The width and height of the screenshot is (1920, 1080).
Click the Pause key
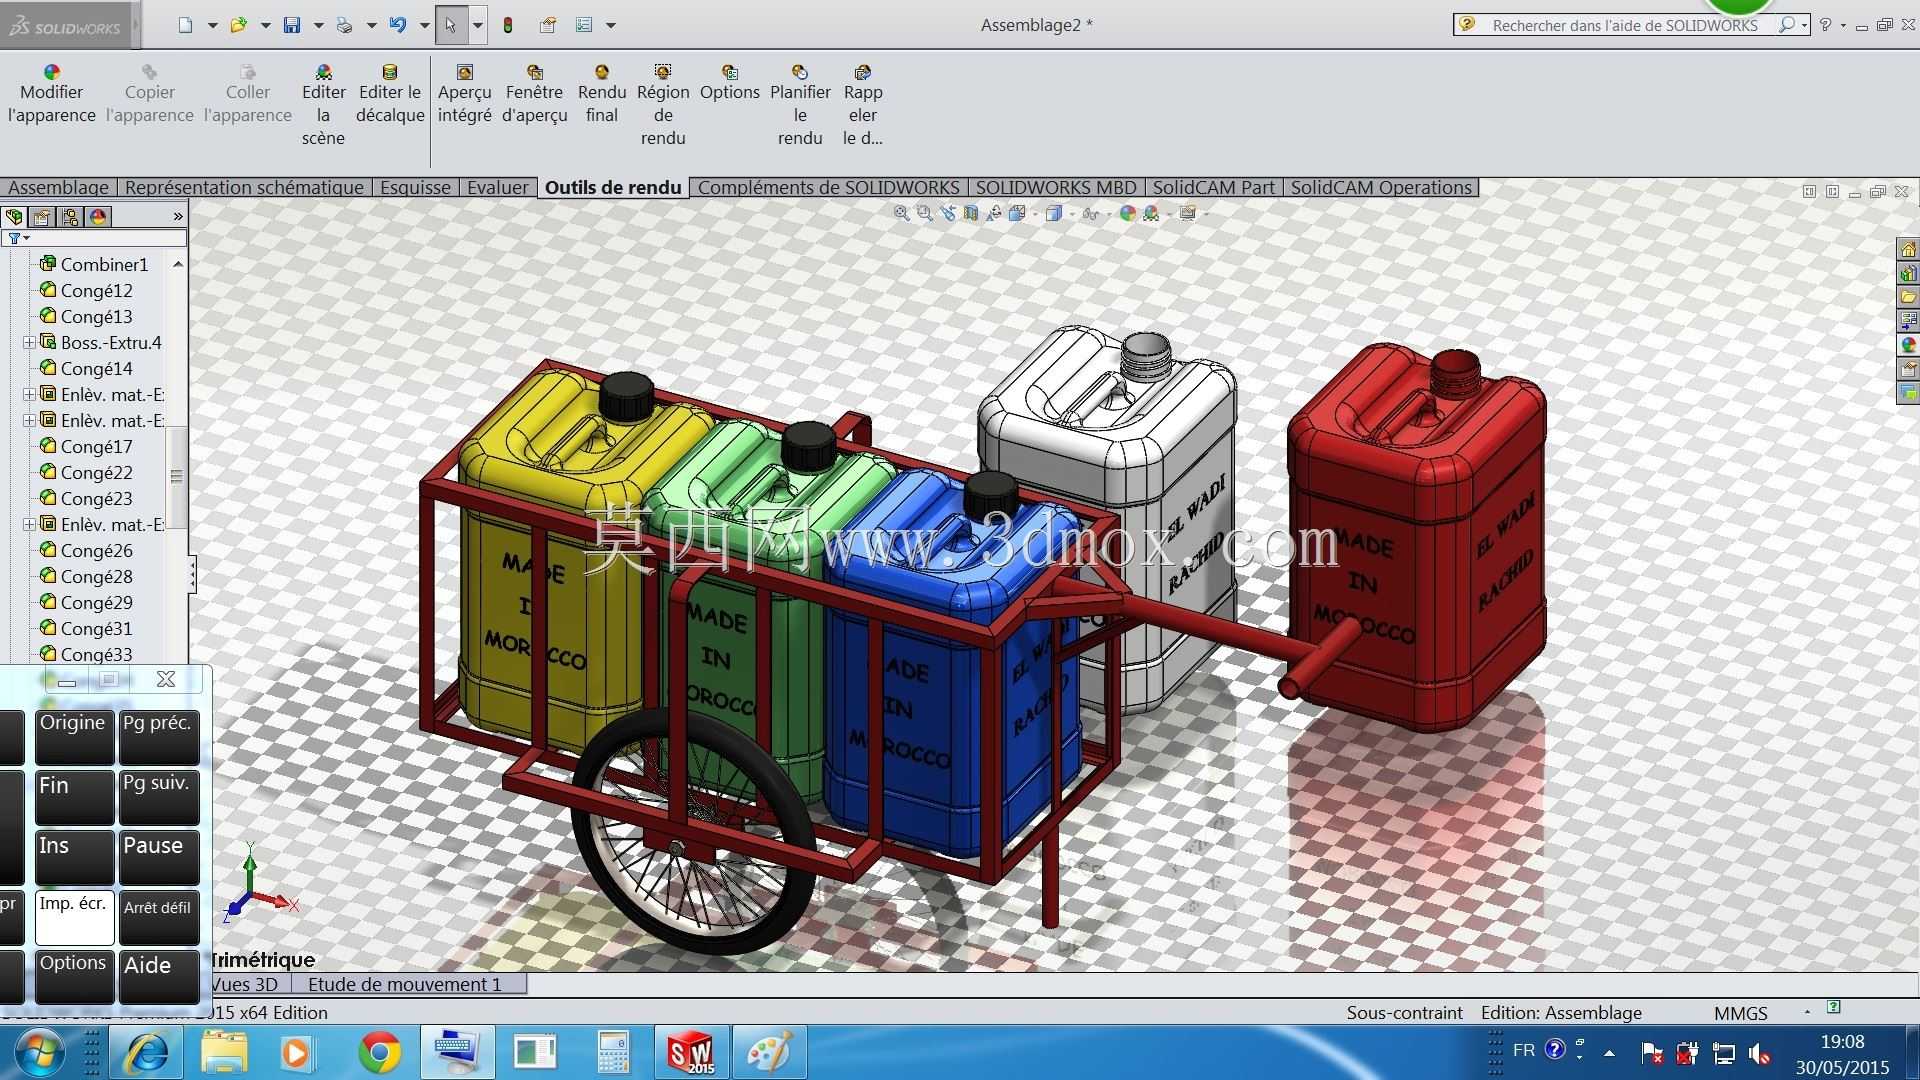tap(159, 857)
